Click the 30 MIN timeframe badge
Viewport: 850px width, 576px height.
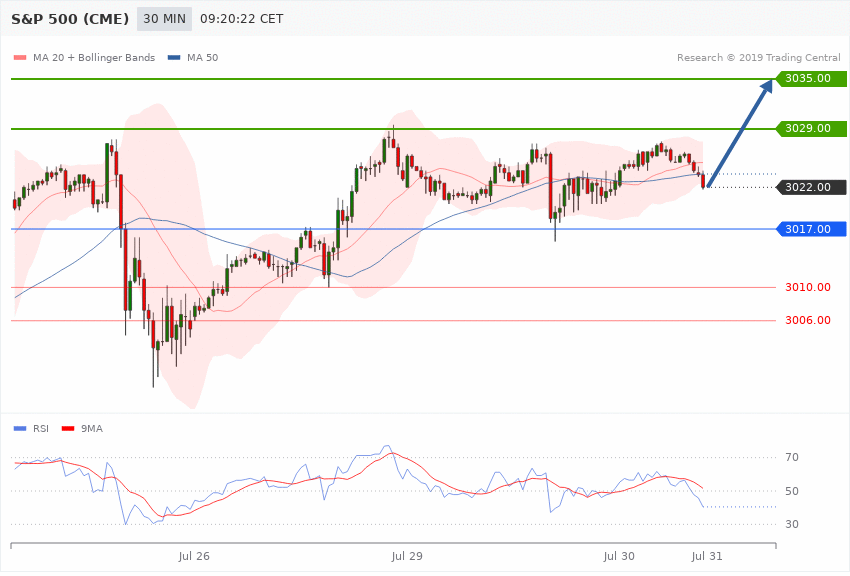(164, 19)
